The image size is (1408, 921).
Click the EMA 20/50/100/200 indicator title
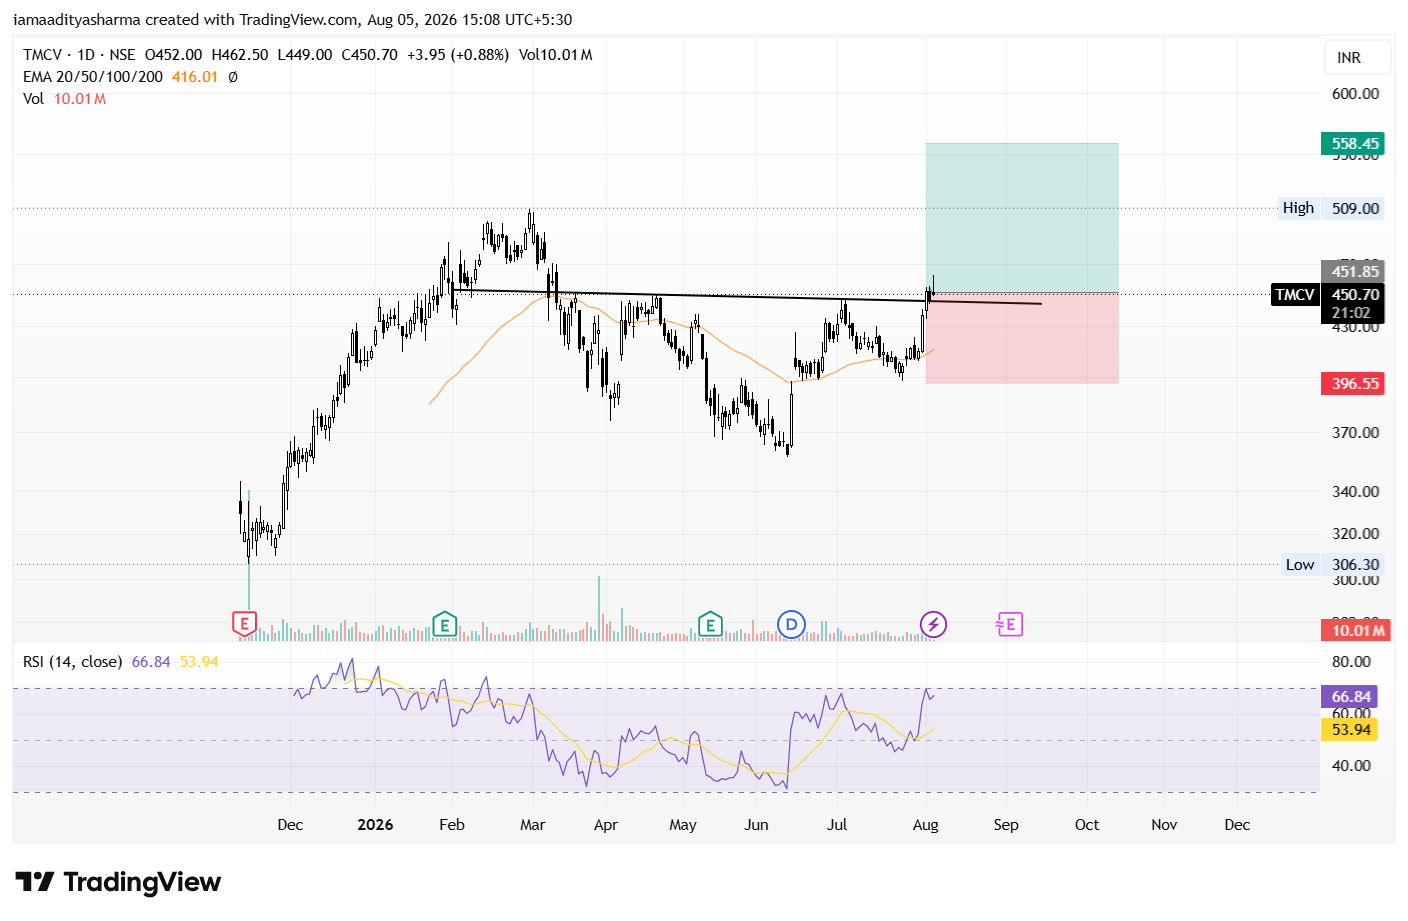[x=93, y=77]
